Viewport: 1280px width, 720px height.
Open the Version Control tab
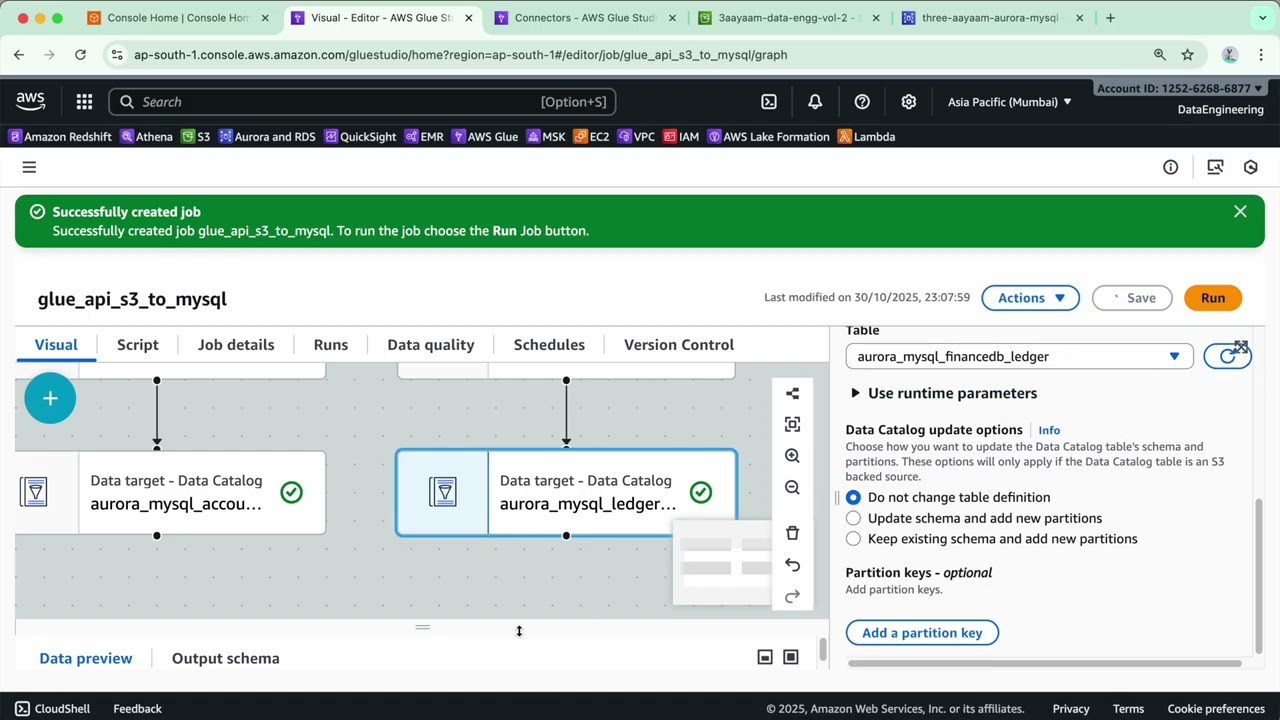click(x=679, y=344)
